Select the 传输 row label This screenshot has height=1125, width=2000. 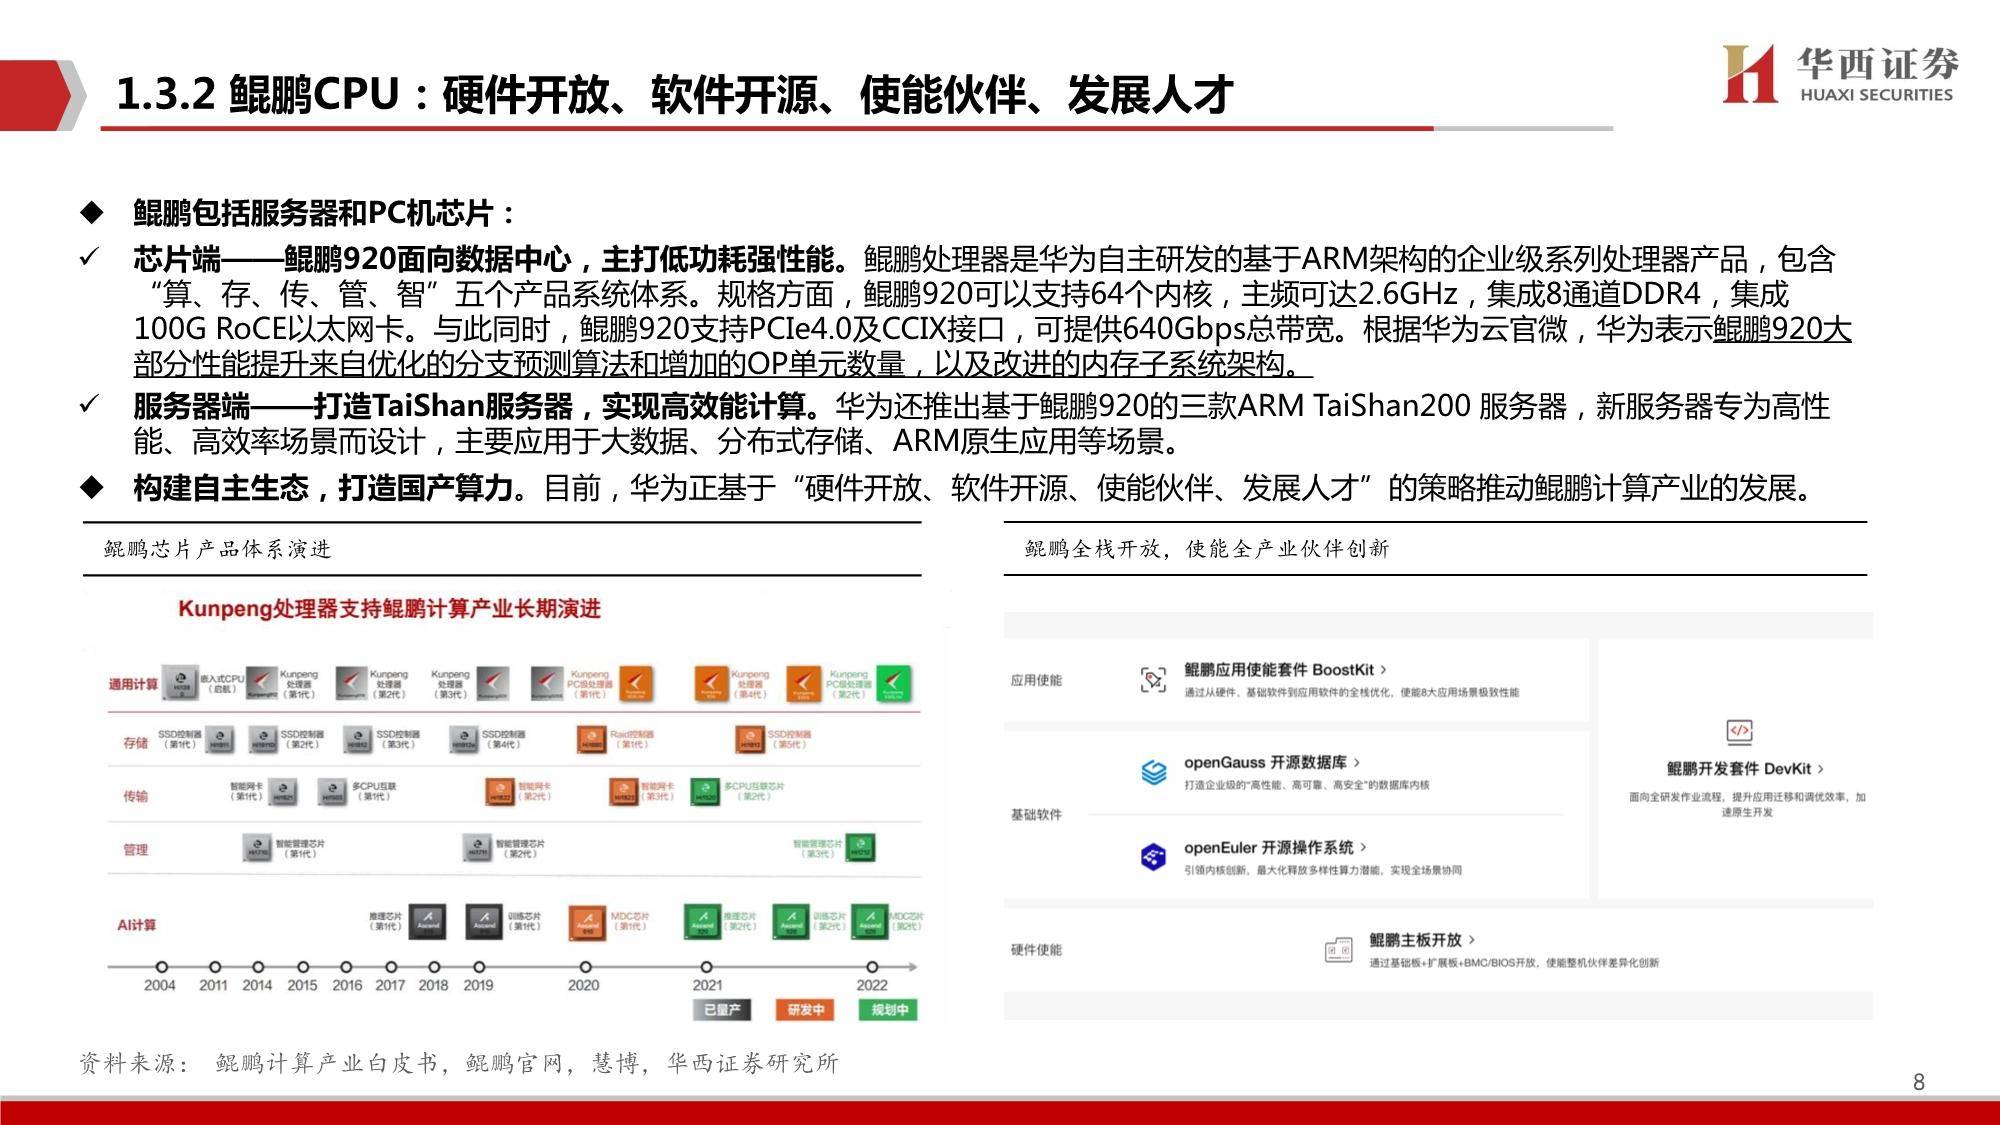[x=135, y=797]
